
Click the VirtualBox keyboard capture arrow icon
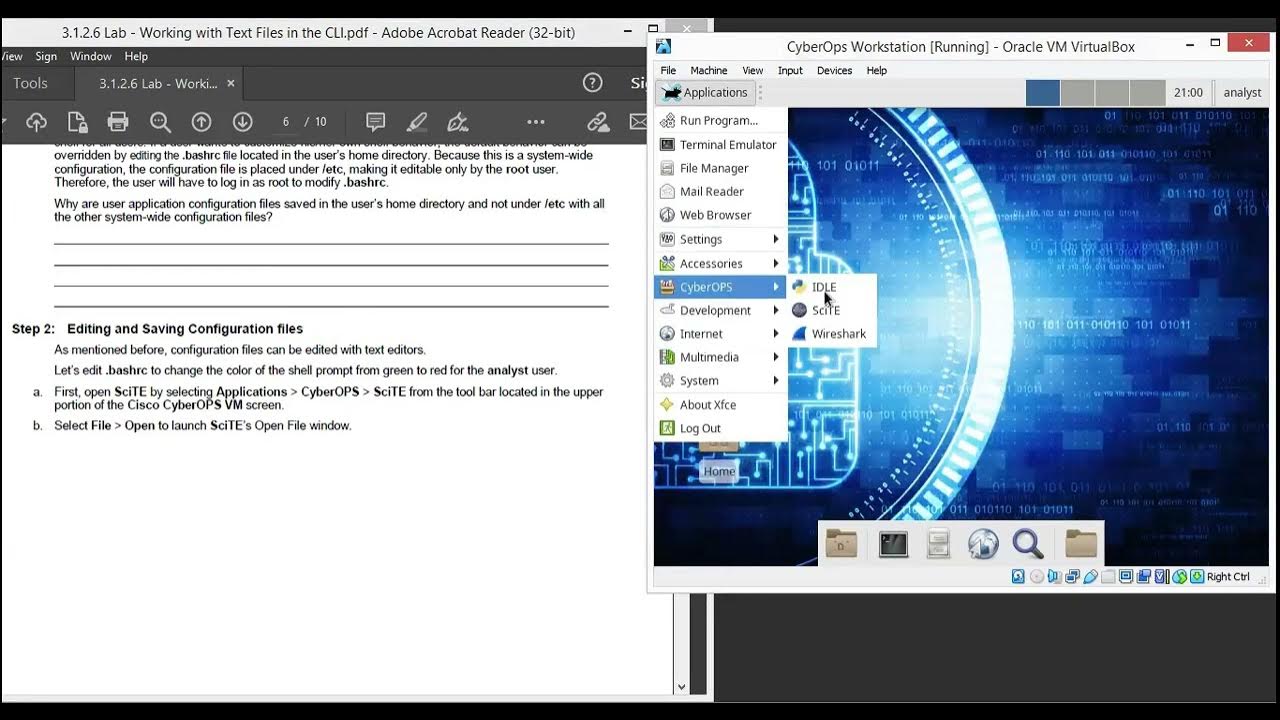point(1197,577)
